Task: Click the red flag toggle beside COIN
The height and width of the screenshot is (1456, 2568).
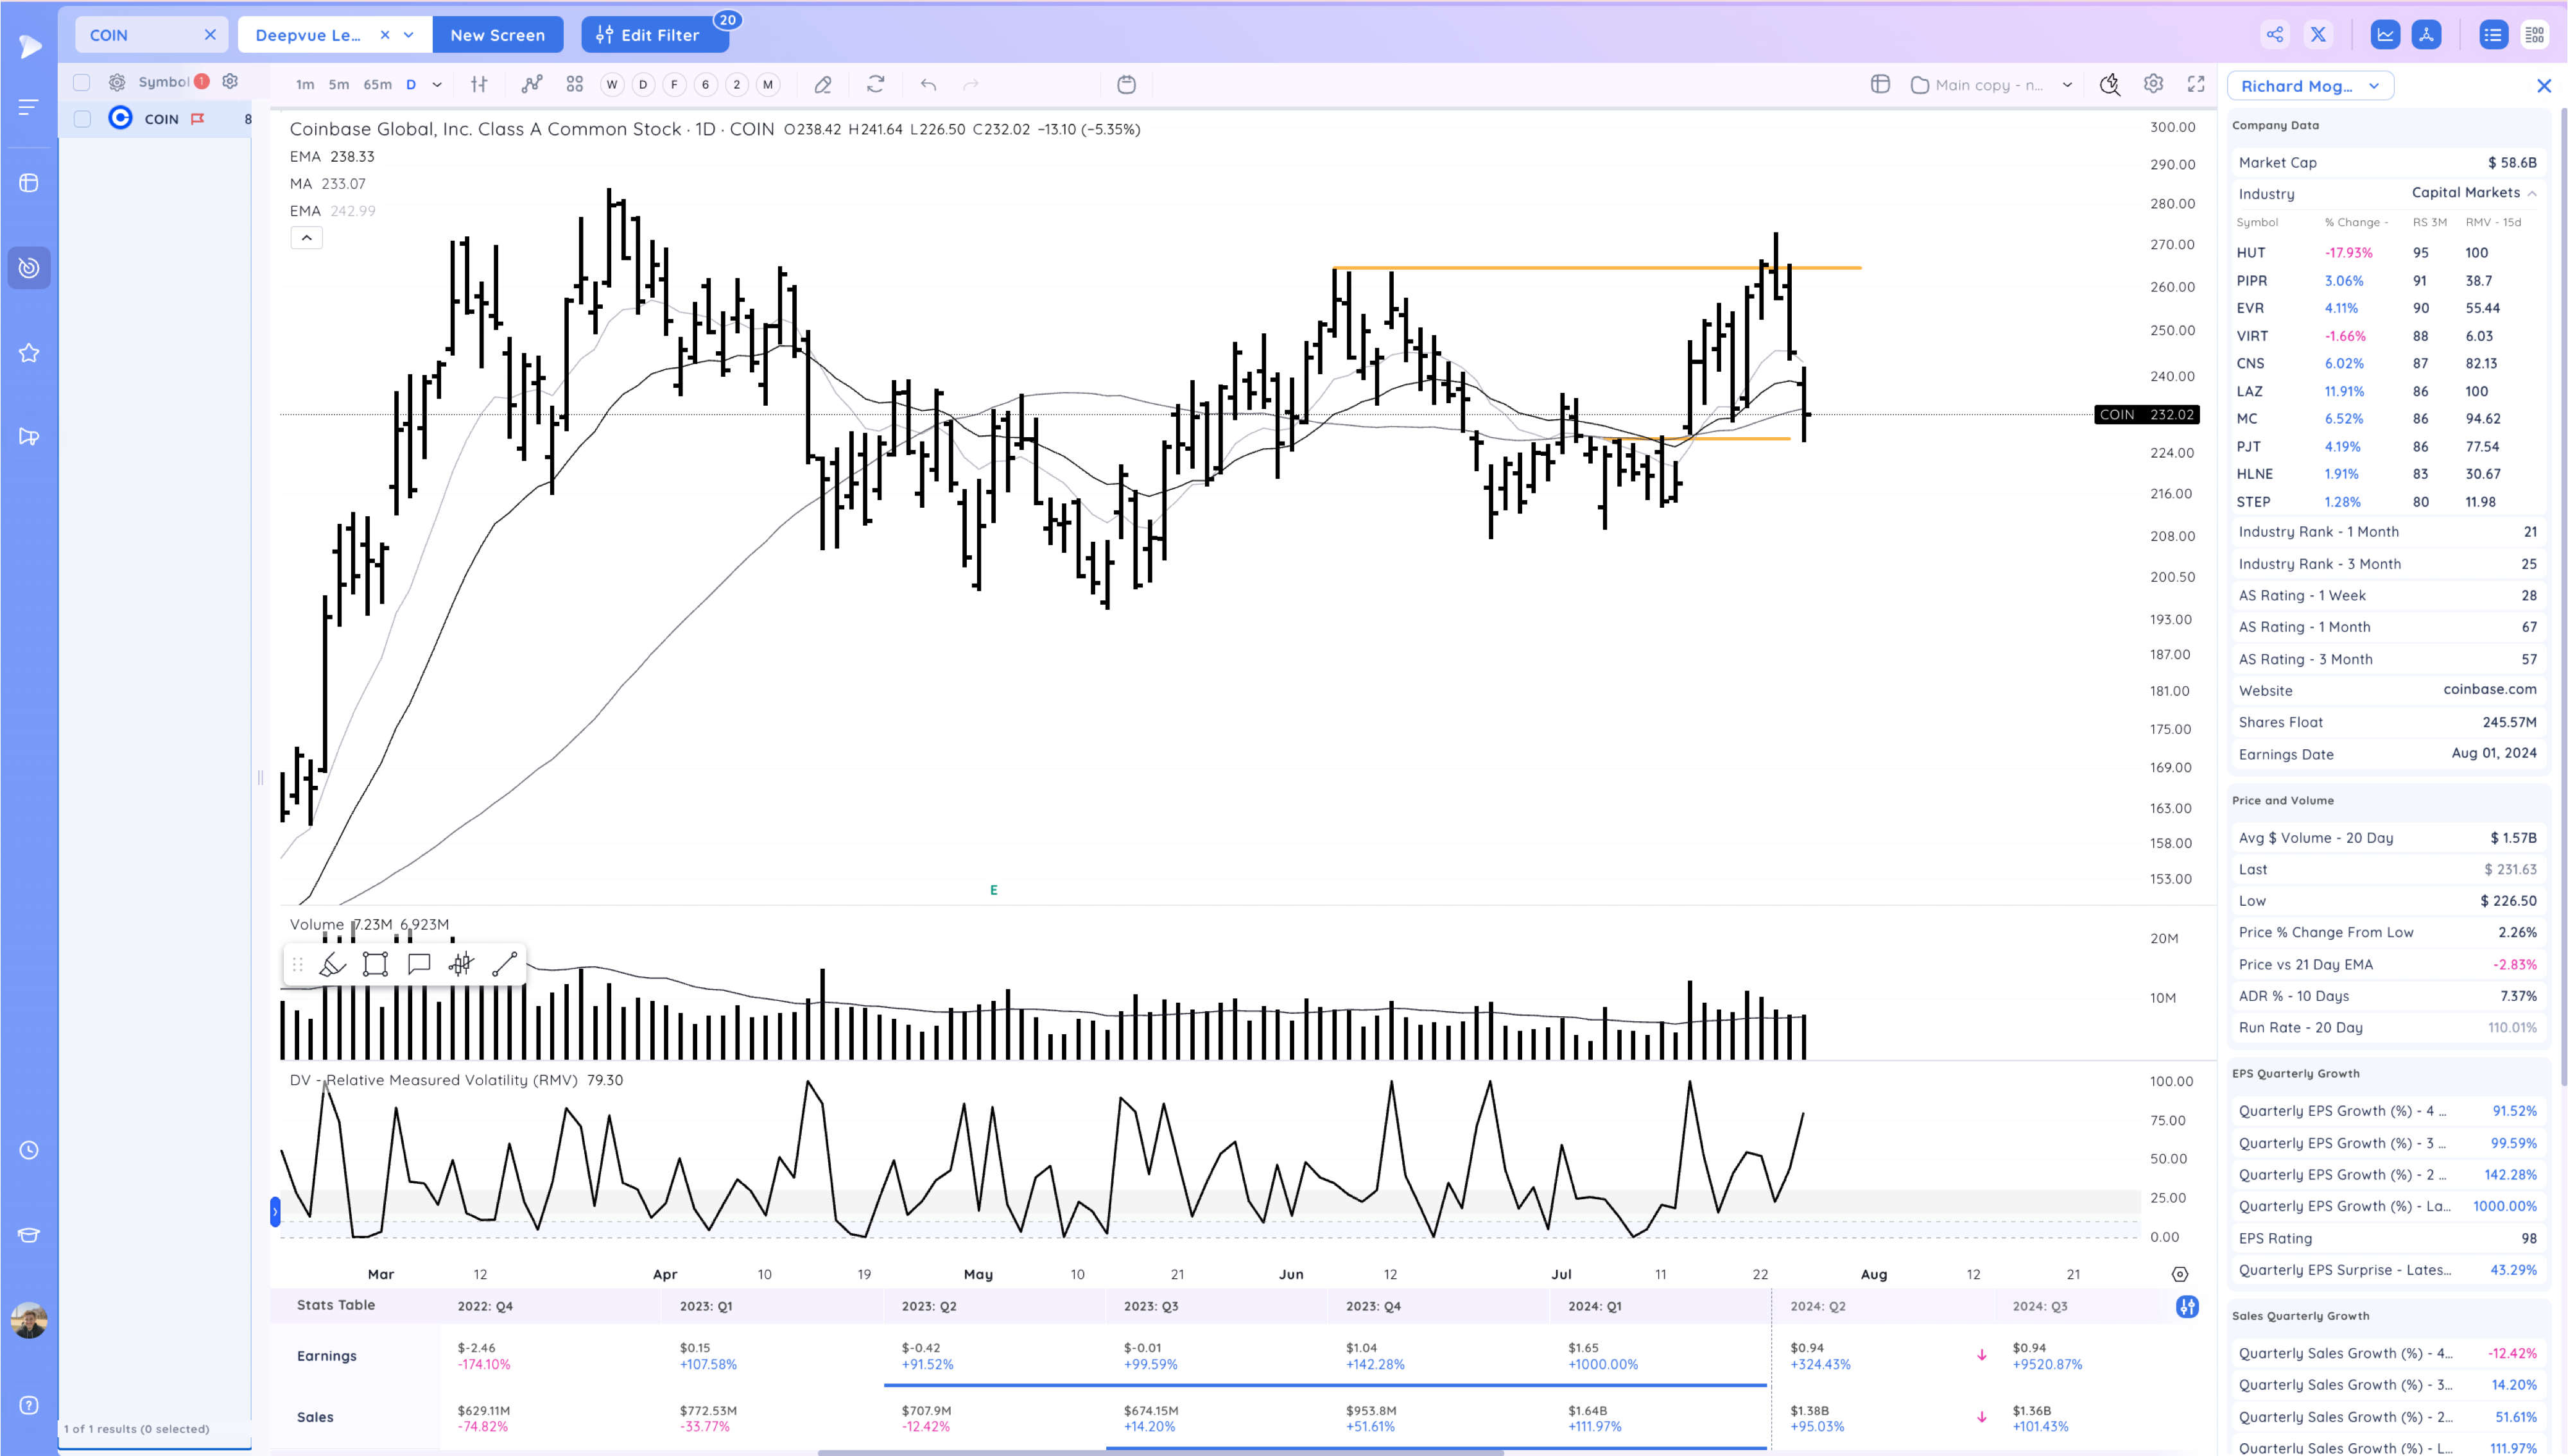Action: point(198,118)
